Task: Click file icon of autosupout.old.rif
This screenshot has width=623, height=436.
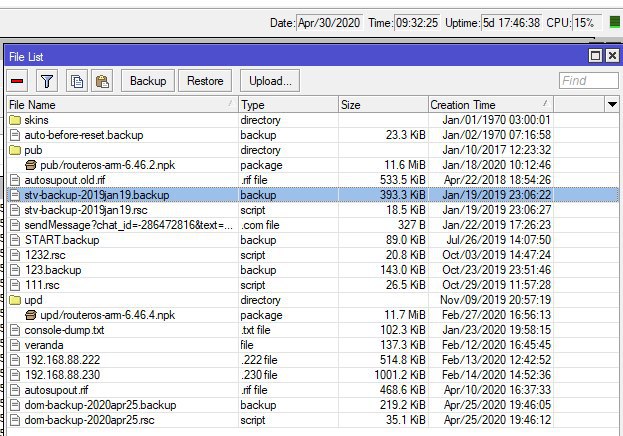Action: click(x=15, y=180)
